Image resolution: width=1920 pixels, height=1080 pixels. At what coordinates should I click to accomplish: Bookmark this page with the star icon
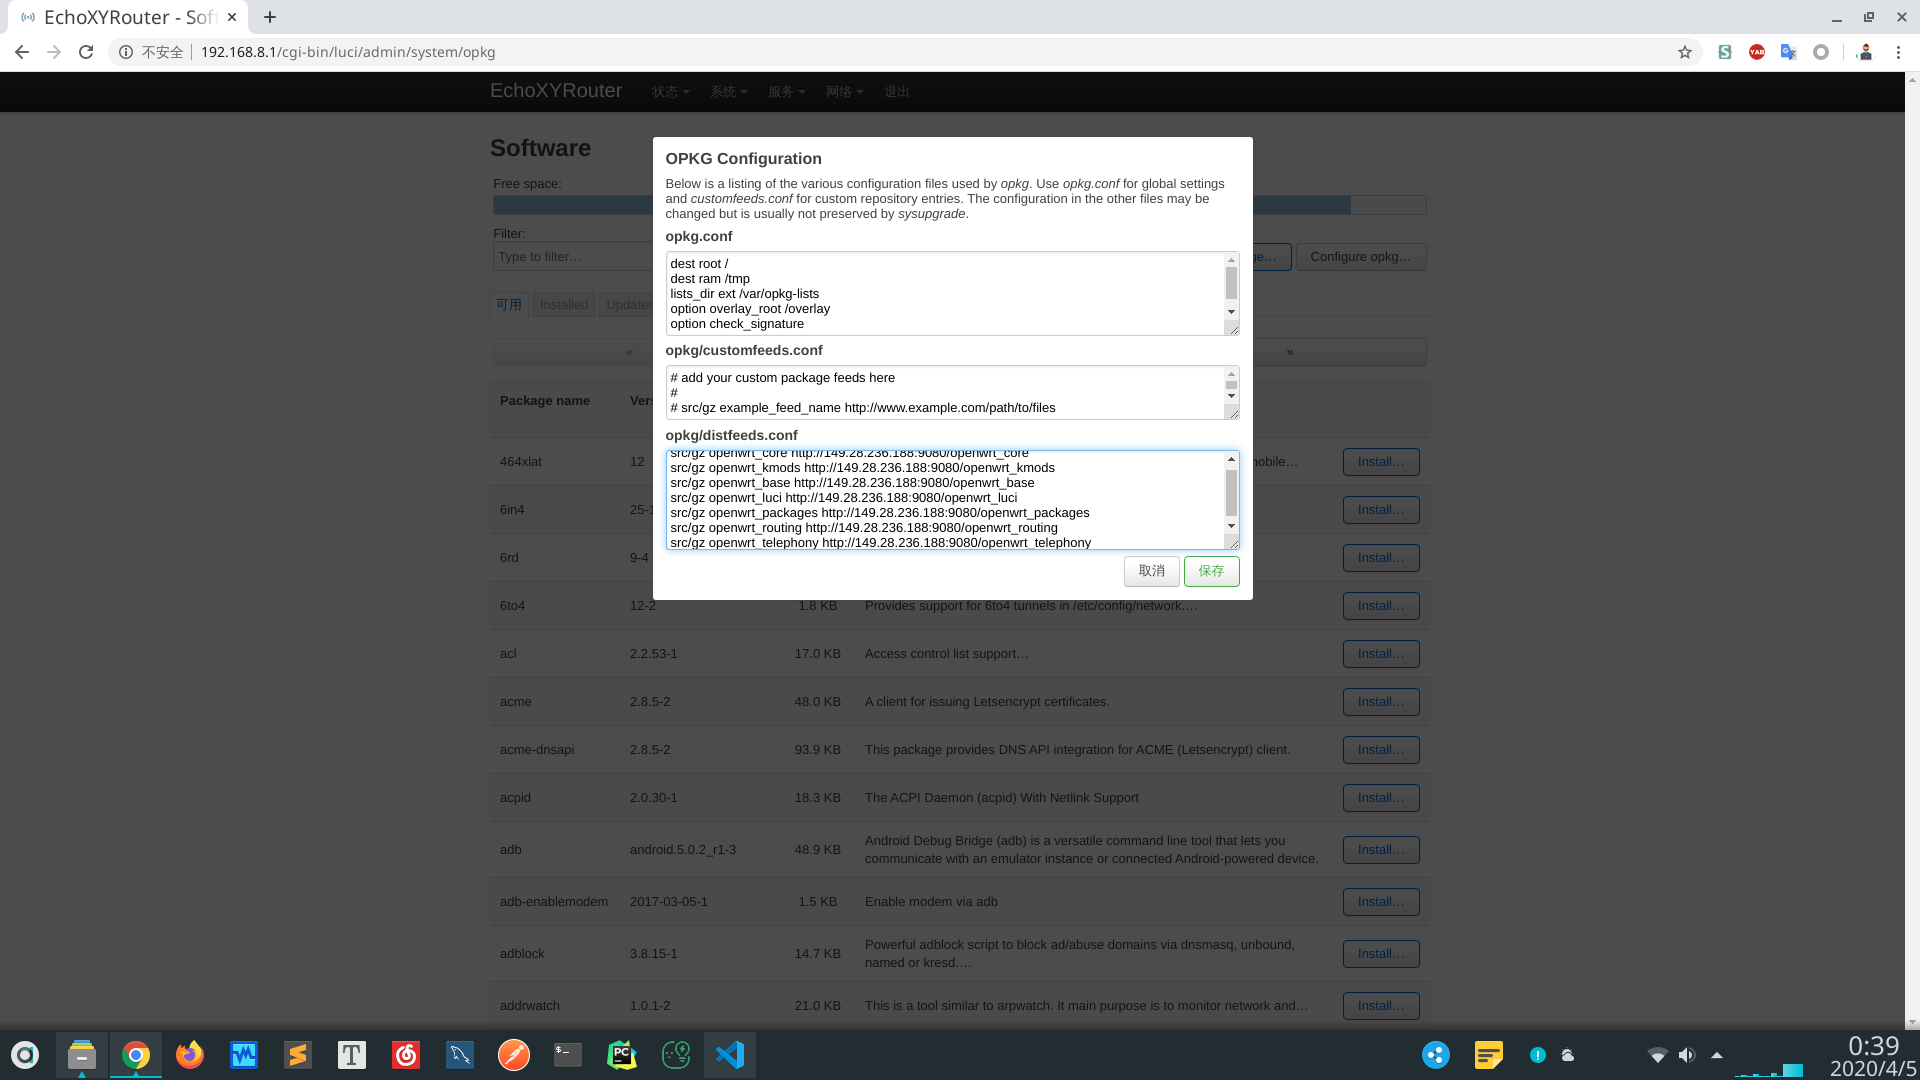pos(1685,52)
